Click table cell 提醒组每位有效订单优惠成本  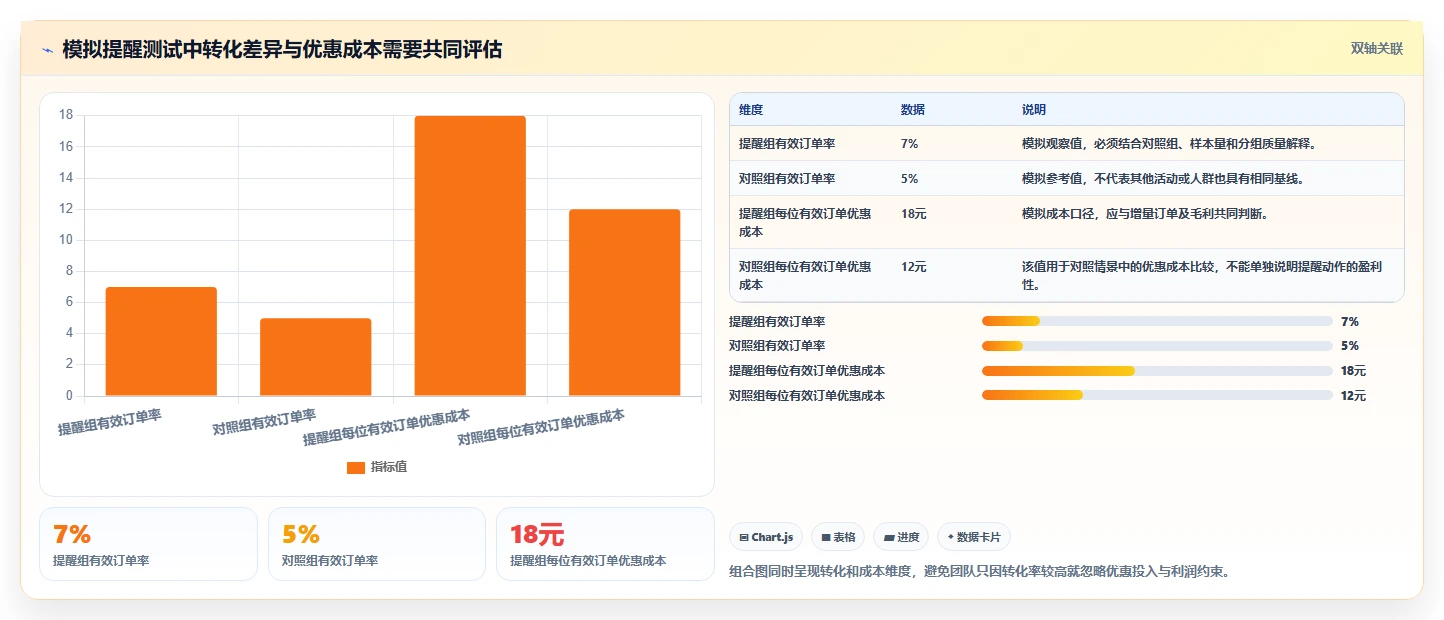pos(805,222)
